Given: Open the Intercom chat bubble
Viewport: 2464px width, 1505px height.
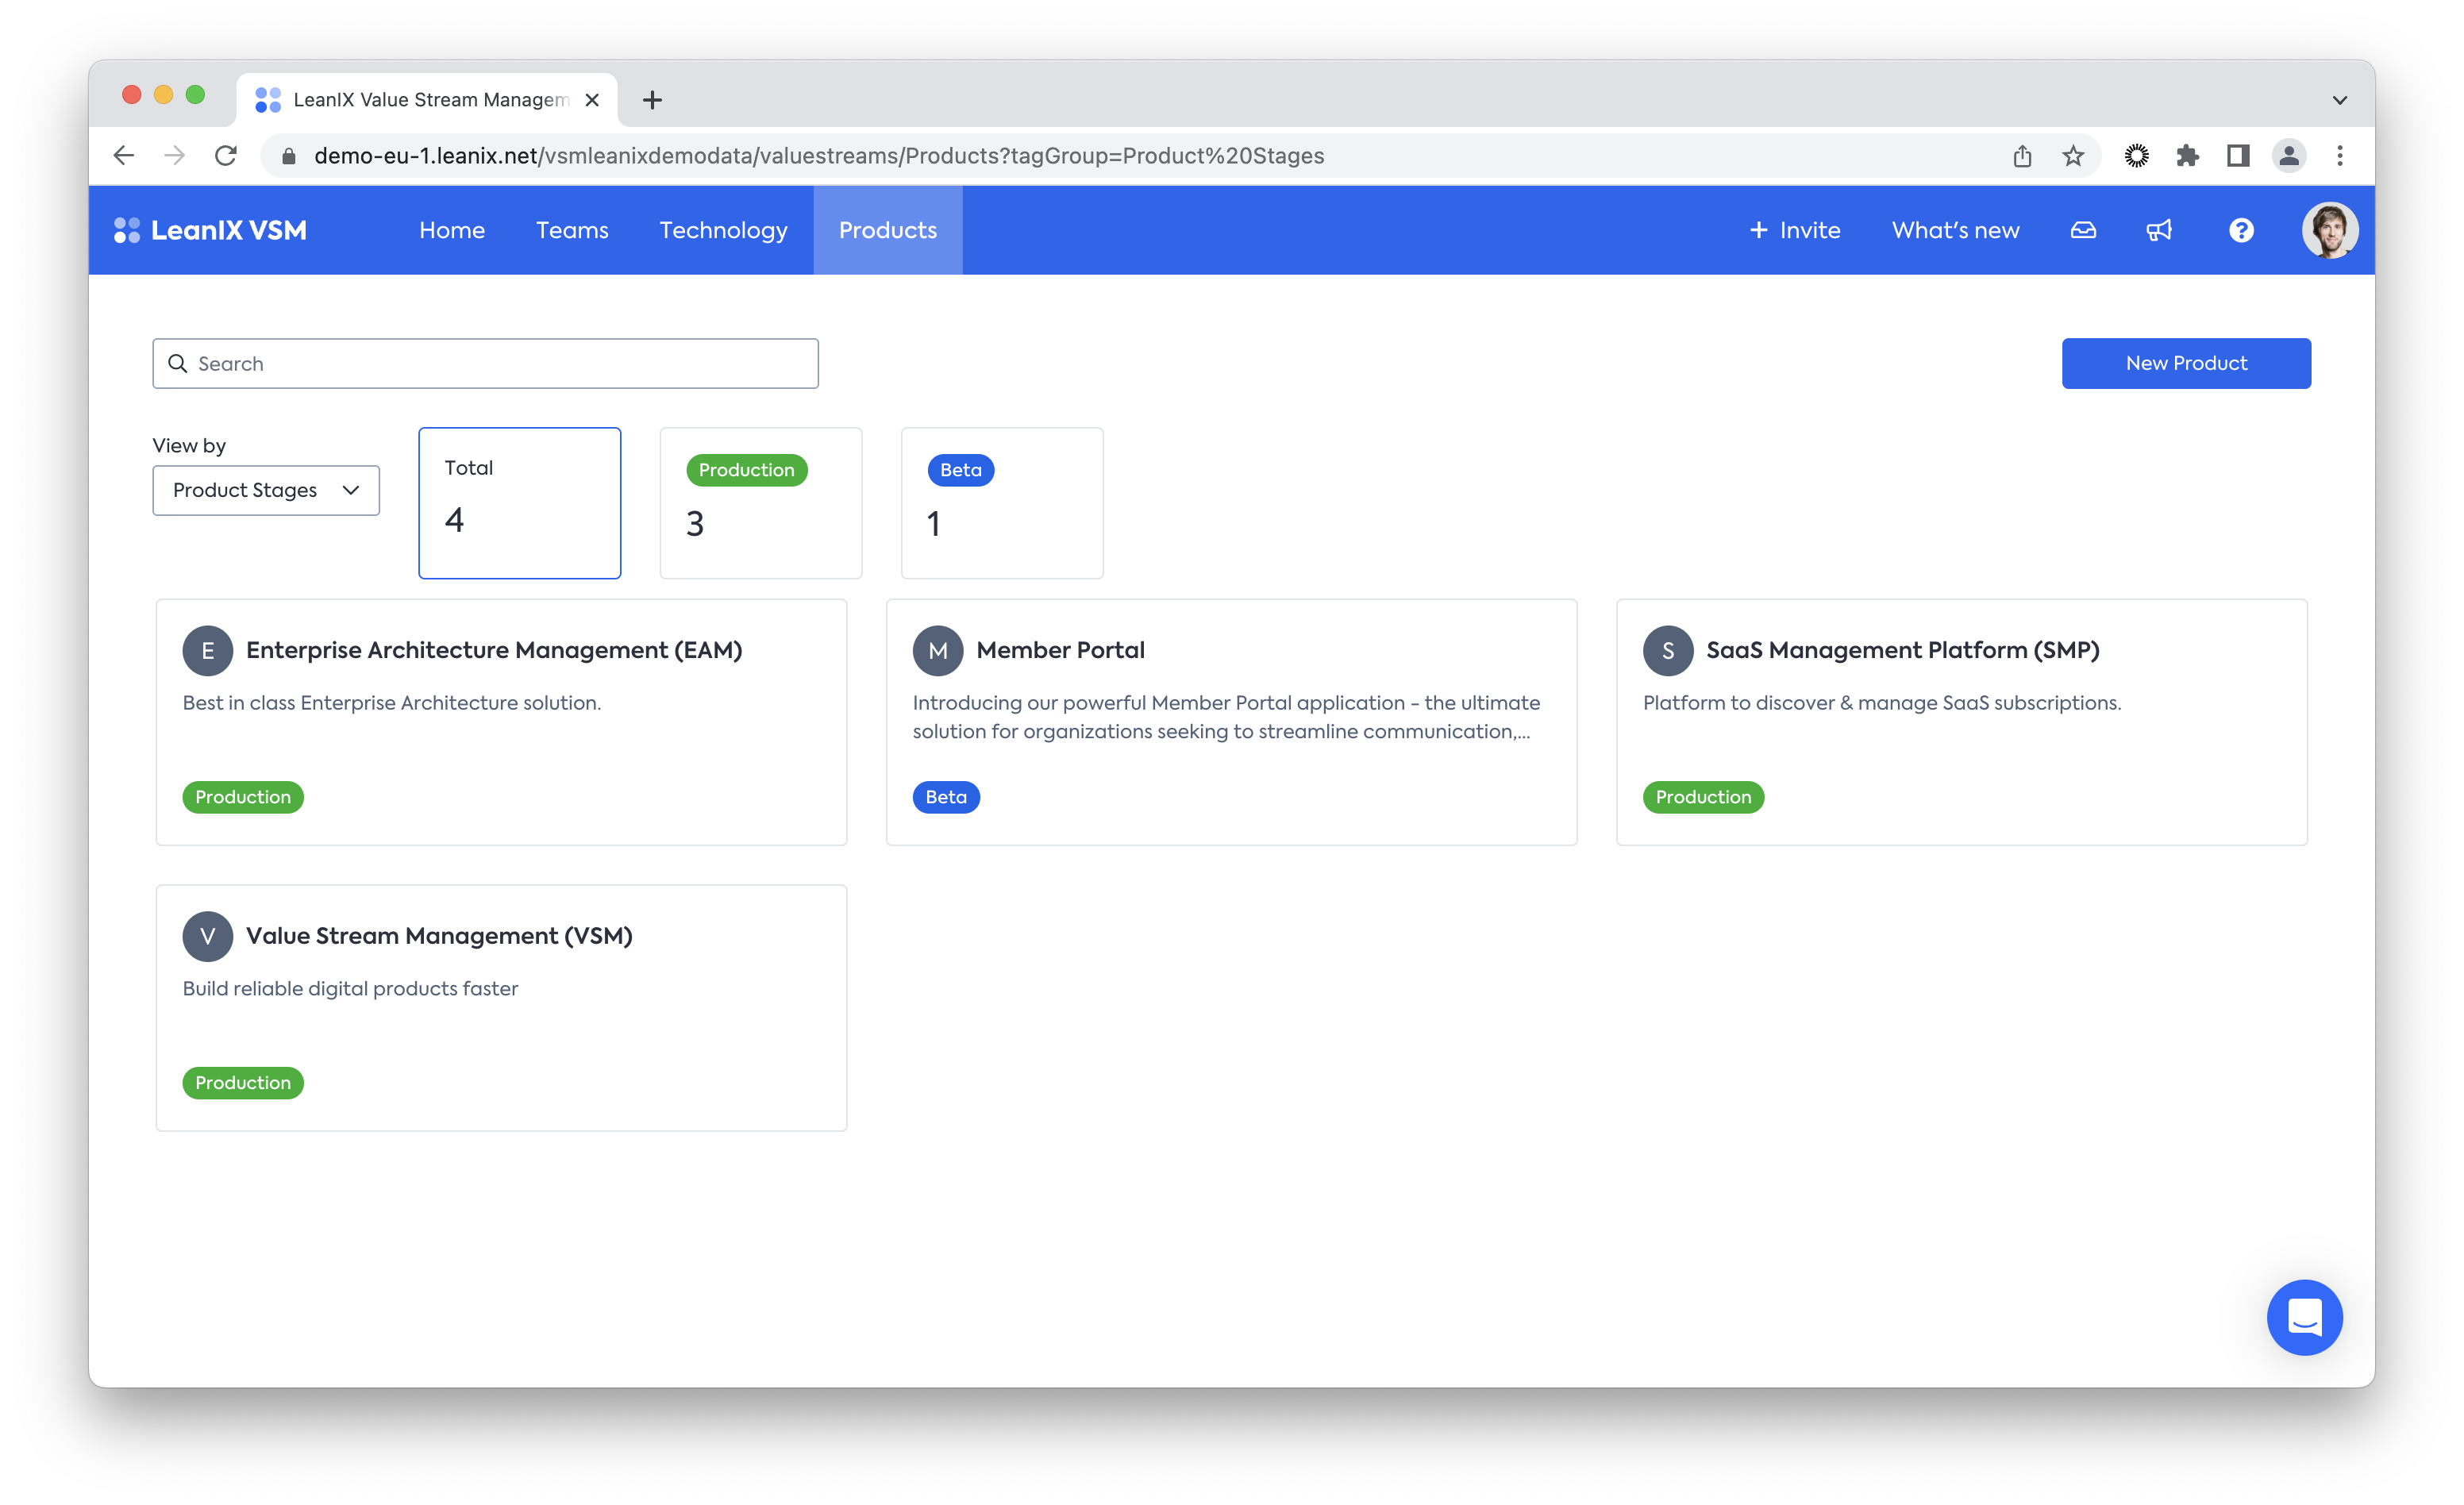Looking at the screenshot, I should pos(2304,1317).
